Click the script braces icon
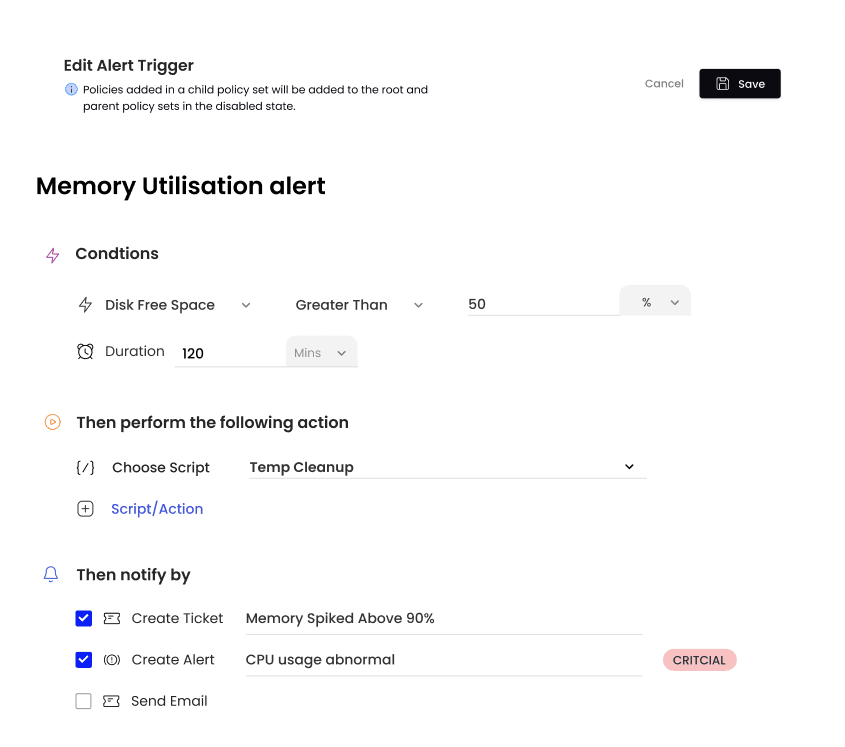 click(x=85, y=467)
